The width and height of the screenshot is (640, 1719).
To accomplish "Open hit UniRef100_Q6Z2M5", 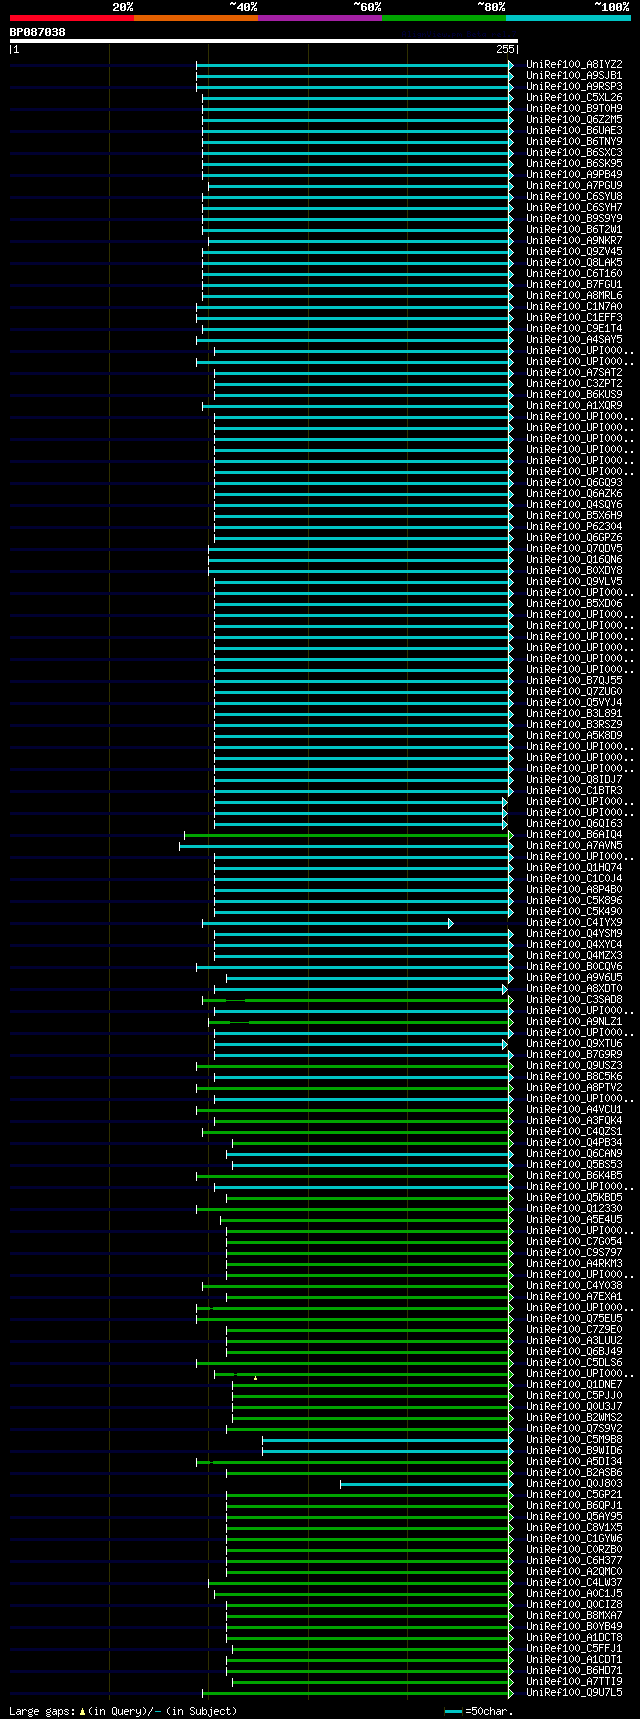I will (574, 120).
